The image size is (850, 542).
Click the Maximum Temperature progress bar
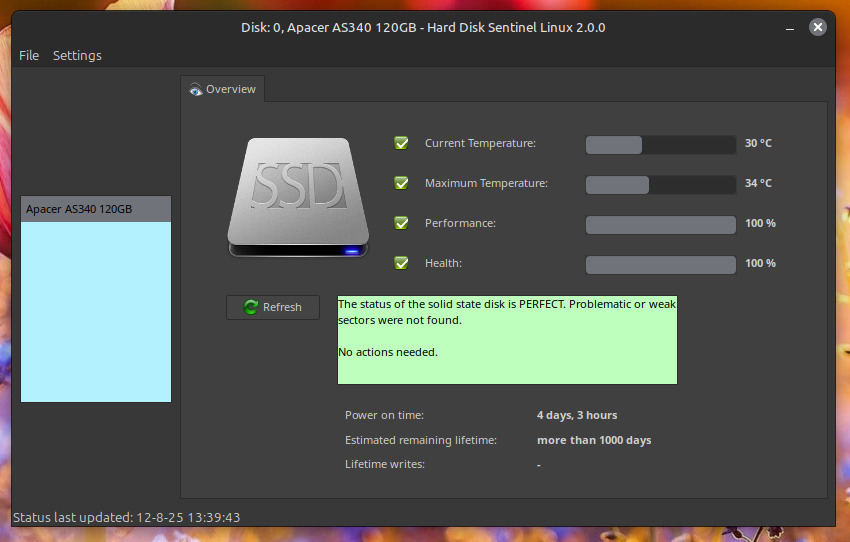(x=661, y=185)
